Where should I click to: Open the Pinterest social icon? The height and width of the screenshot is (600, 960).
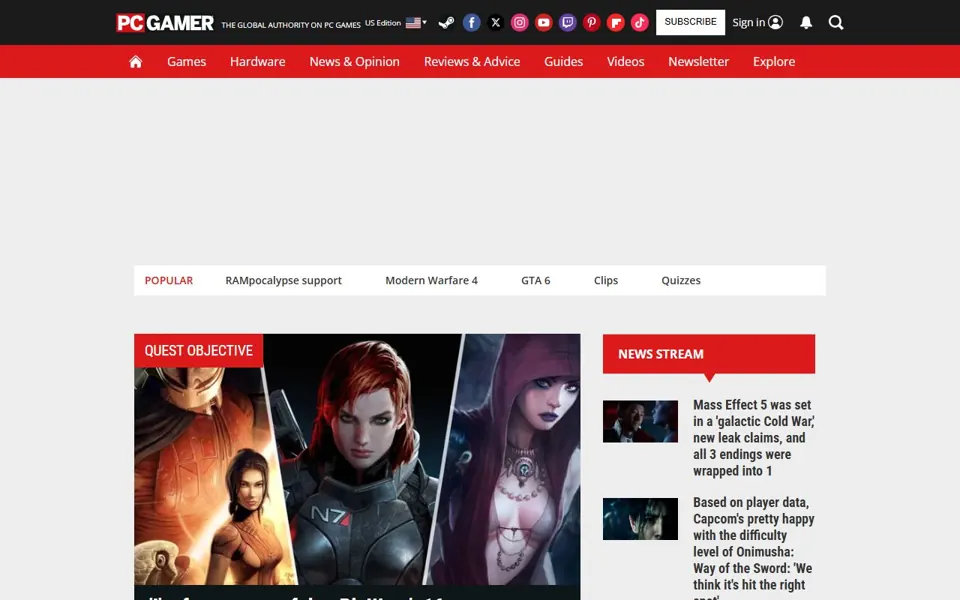(x=591, y=23)
